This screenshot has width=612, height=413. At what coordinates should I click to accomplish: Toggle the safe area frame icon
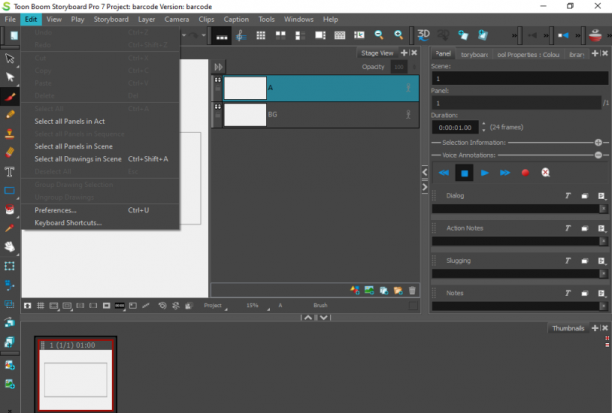67,306
